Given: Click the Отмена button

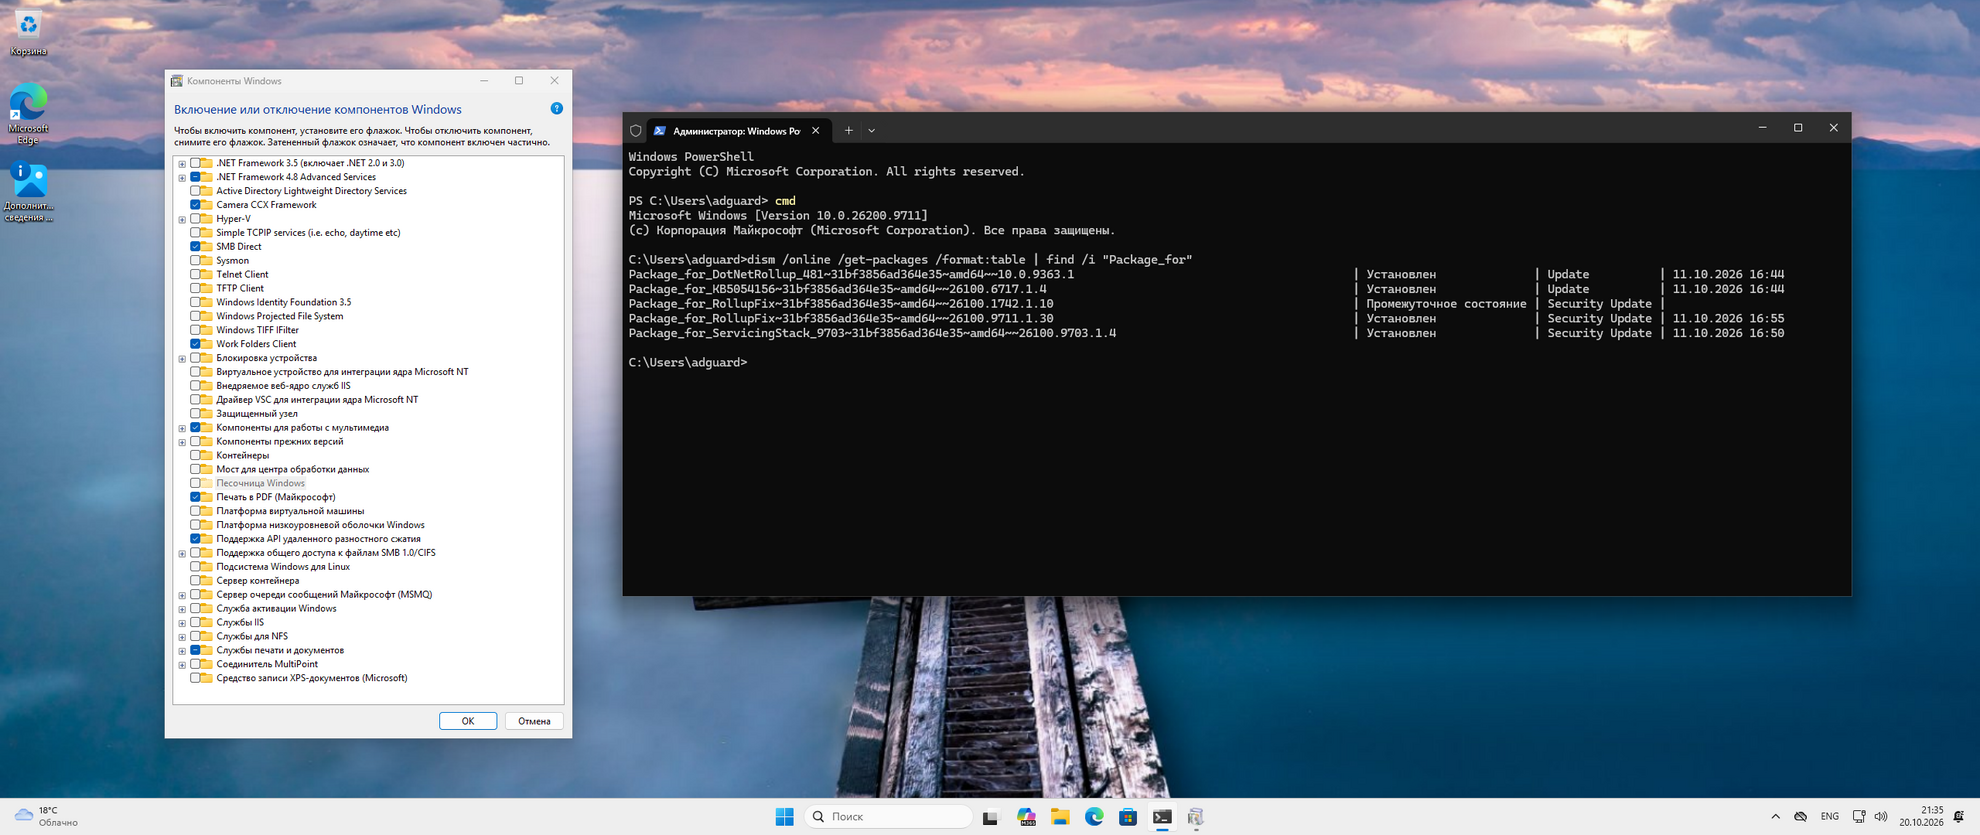Looking at the screenshot, I should coord(534,721).
